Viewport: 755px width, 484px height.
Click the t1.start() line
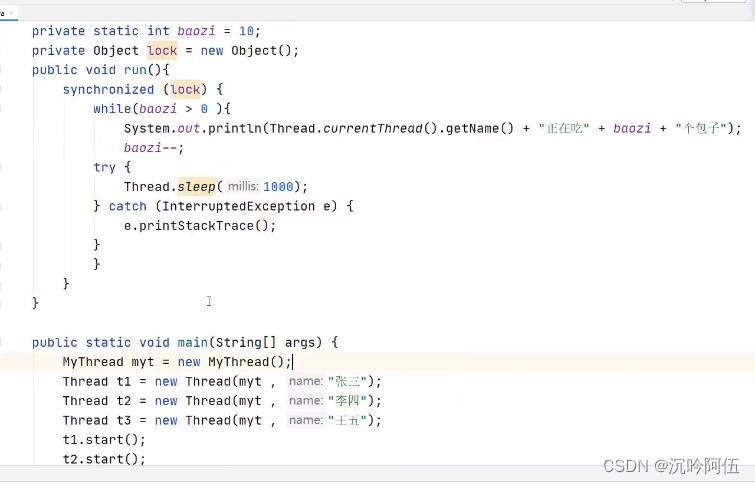coord(104,440)
